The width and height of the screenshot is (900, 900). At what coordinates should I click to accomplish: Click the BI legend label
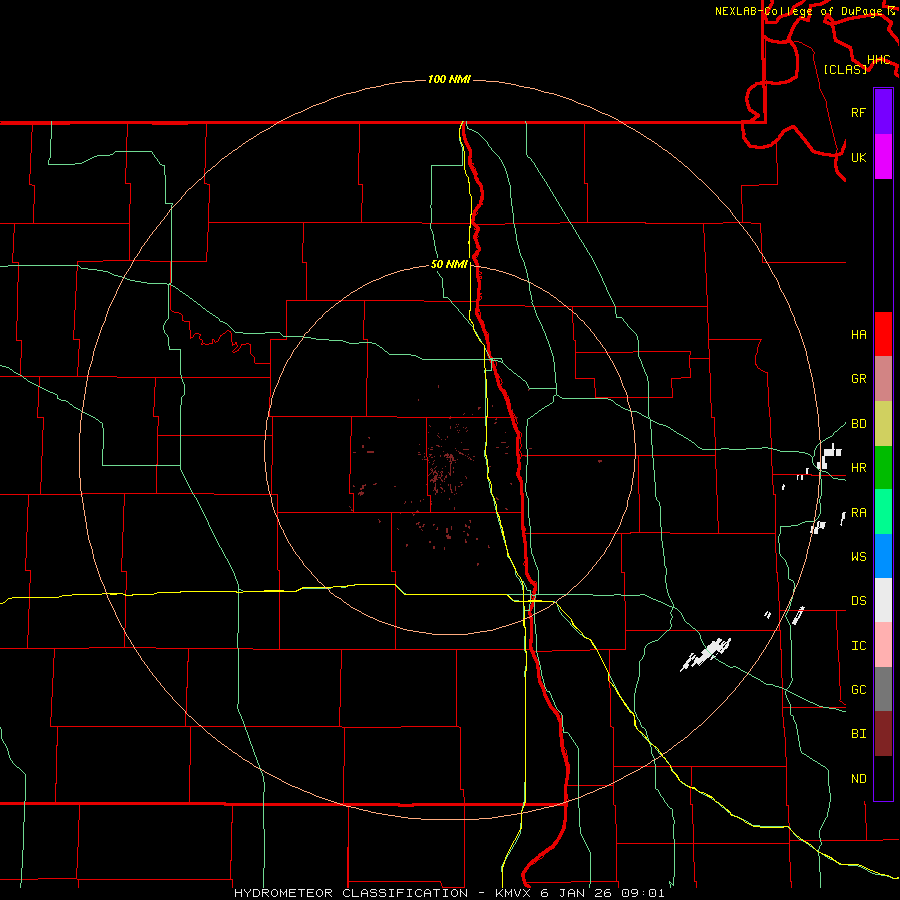coord(858,734)
